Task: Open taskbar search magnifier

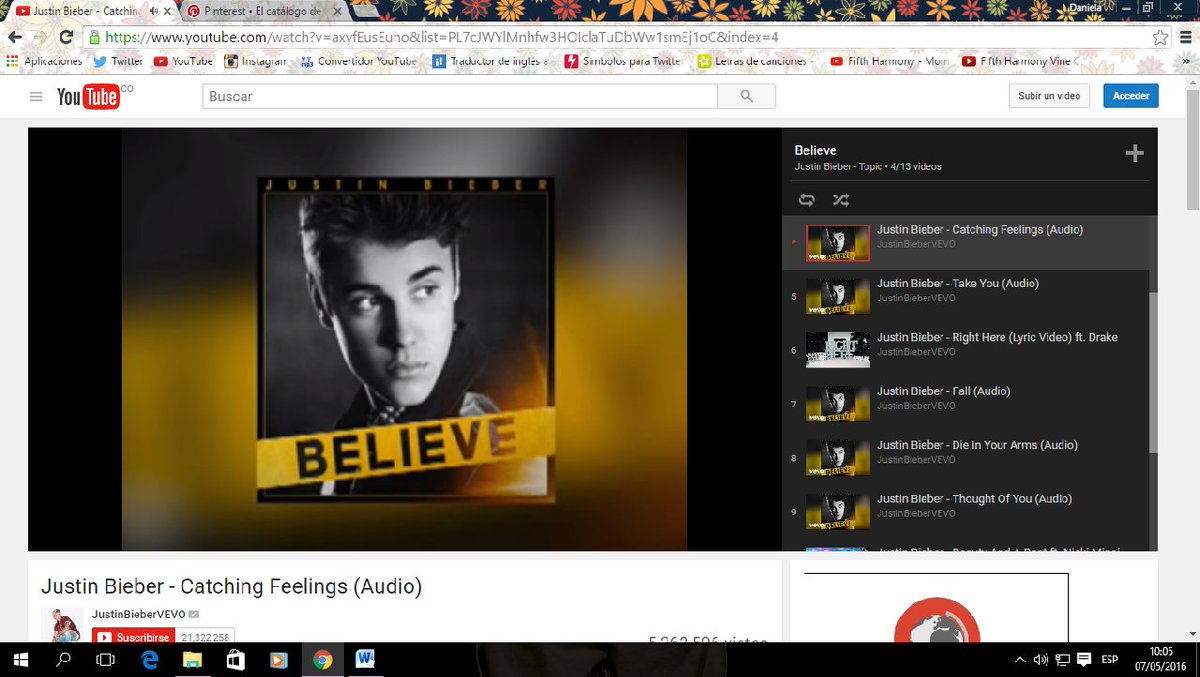Action: tap(63, 660)
